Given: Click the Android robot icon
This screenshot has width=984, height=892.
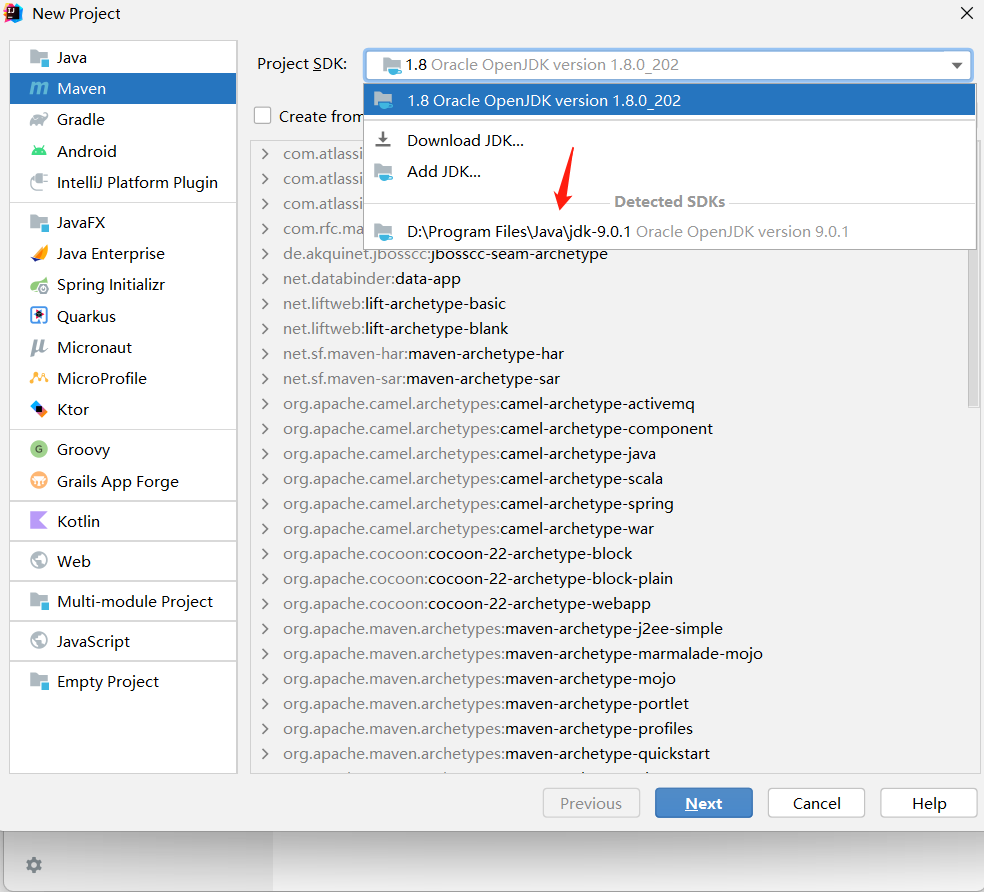Looking at the screenshot, I should pyautogui.click(x=39, y=151).
